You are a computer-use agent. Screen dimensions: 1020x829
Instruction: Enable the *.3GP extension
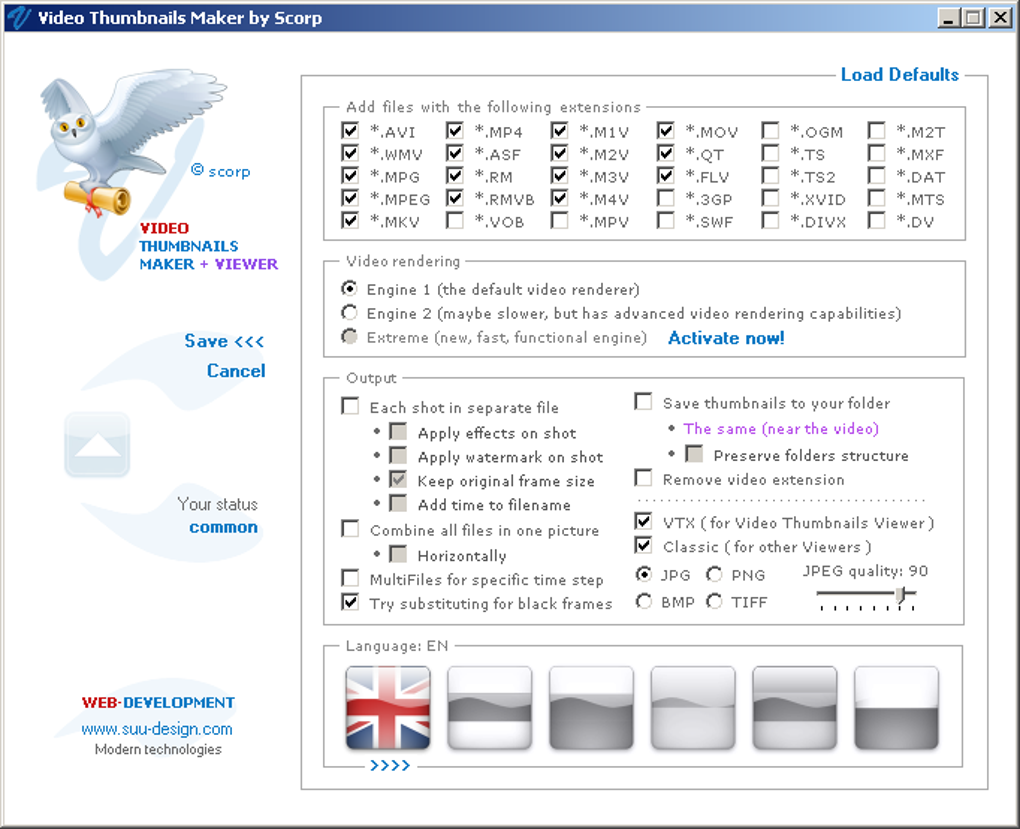click(665, 198)
